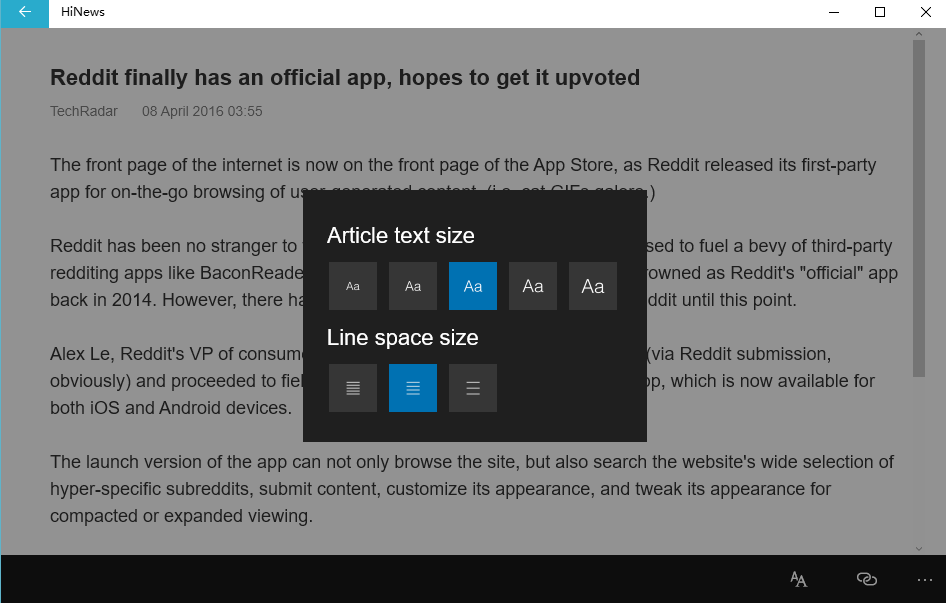Select the second smallest article text size
Image resolution: width=946 pixels, height=603 pixels.
click(413, 286)
